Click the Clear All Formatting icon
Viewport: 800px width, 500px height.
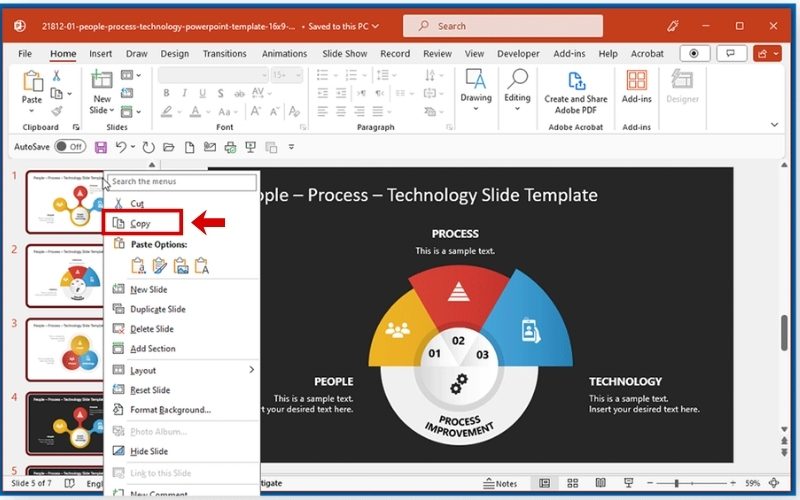pos(294,111)
